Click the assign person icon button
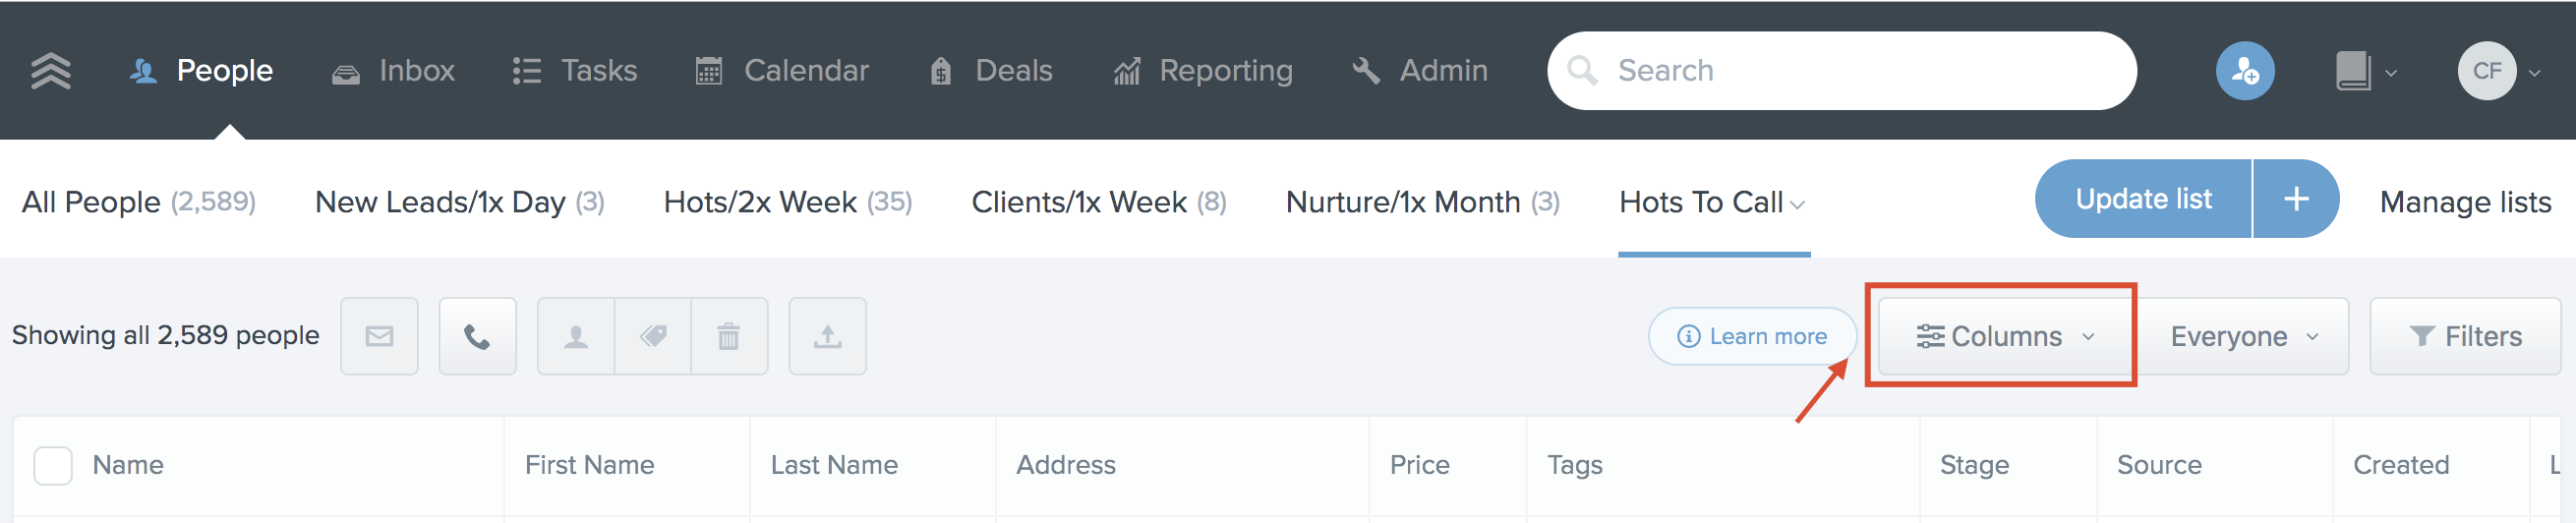Viewport: 2576px width, 523px height. tap(576, 336)
